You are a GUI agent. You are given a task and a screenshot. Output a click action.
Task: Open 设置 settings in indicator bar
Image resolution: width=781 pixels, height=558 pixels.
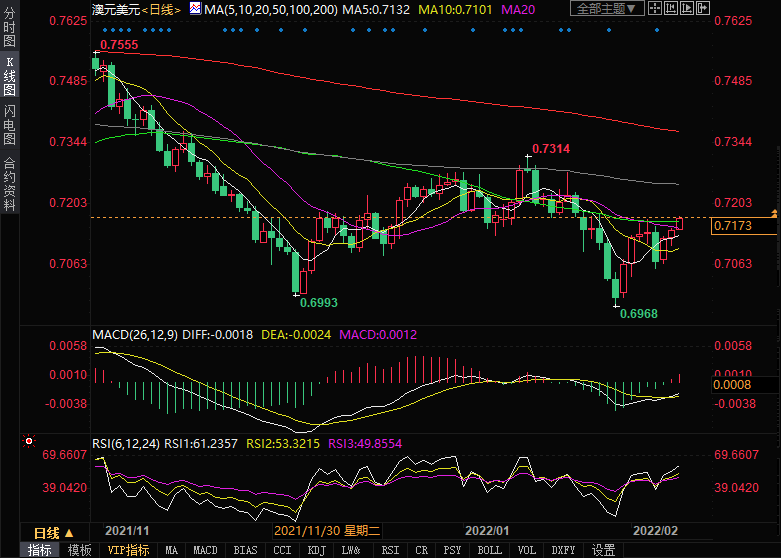(x=603, y=550)
